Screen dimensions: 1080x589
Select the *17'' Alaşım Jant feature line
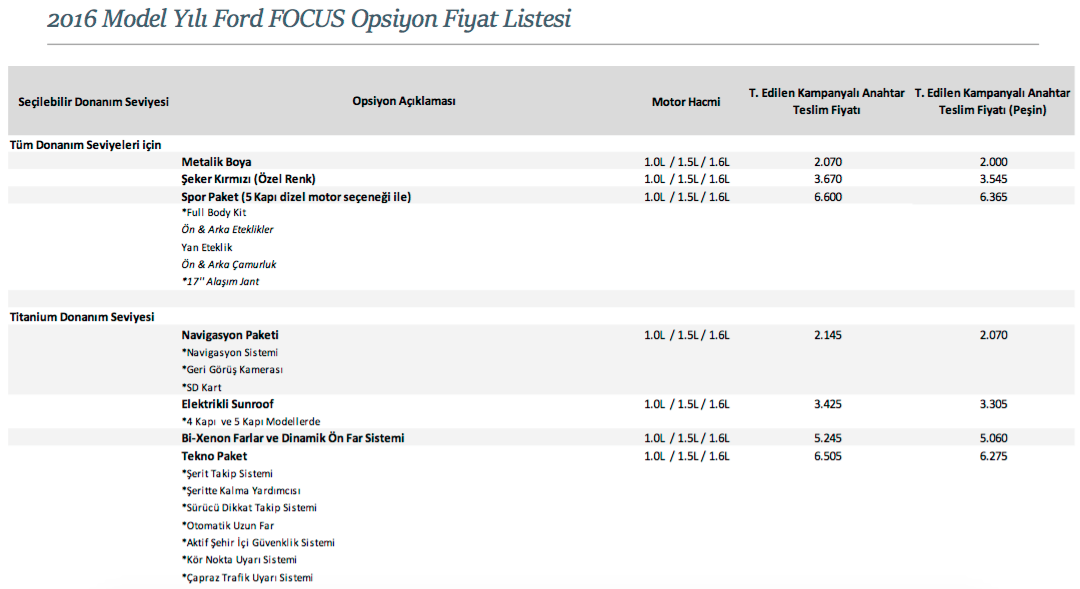point(220,282)
